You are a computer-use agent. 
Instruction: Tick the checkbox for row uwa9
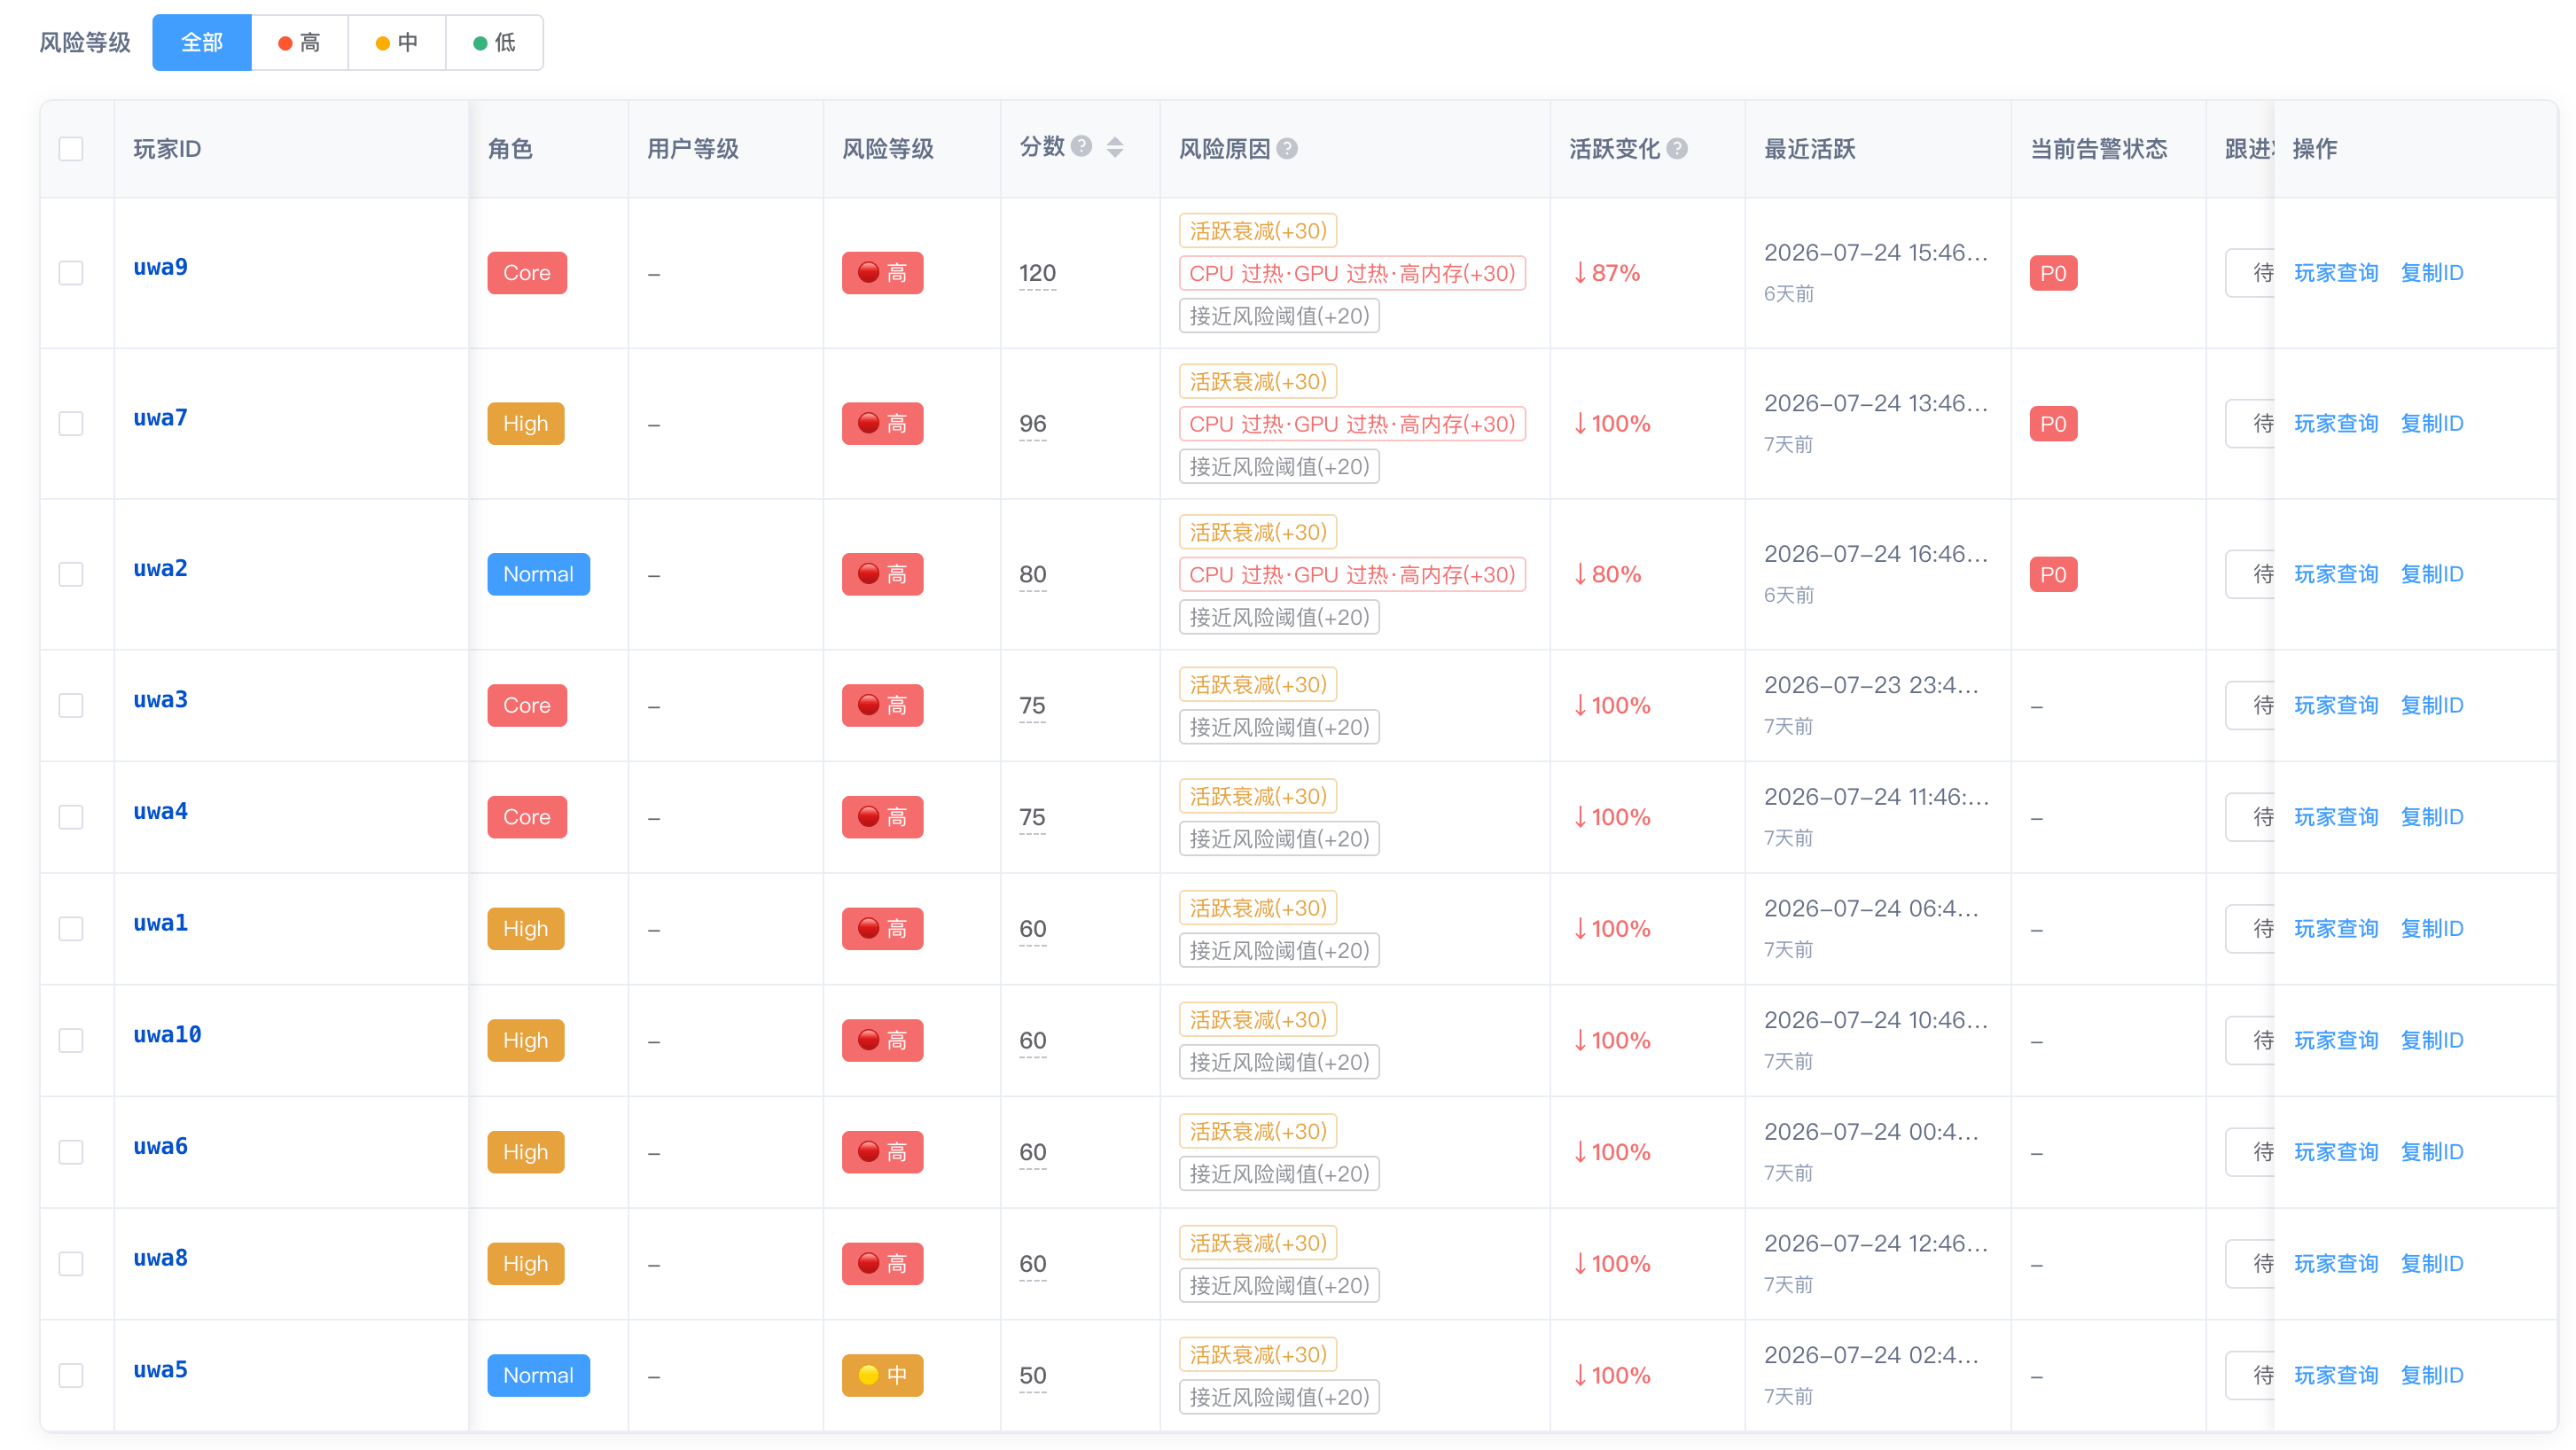71,273
